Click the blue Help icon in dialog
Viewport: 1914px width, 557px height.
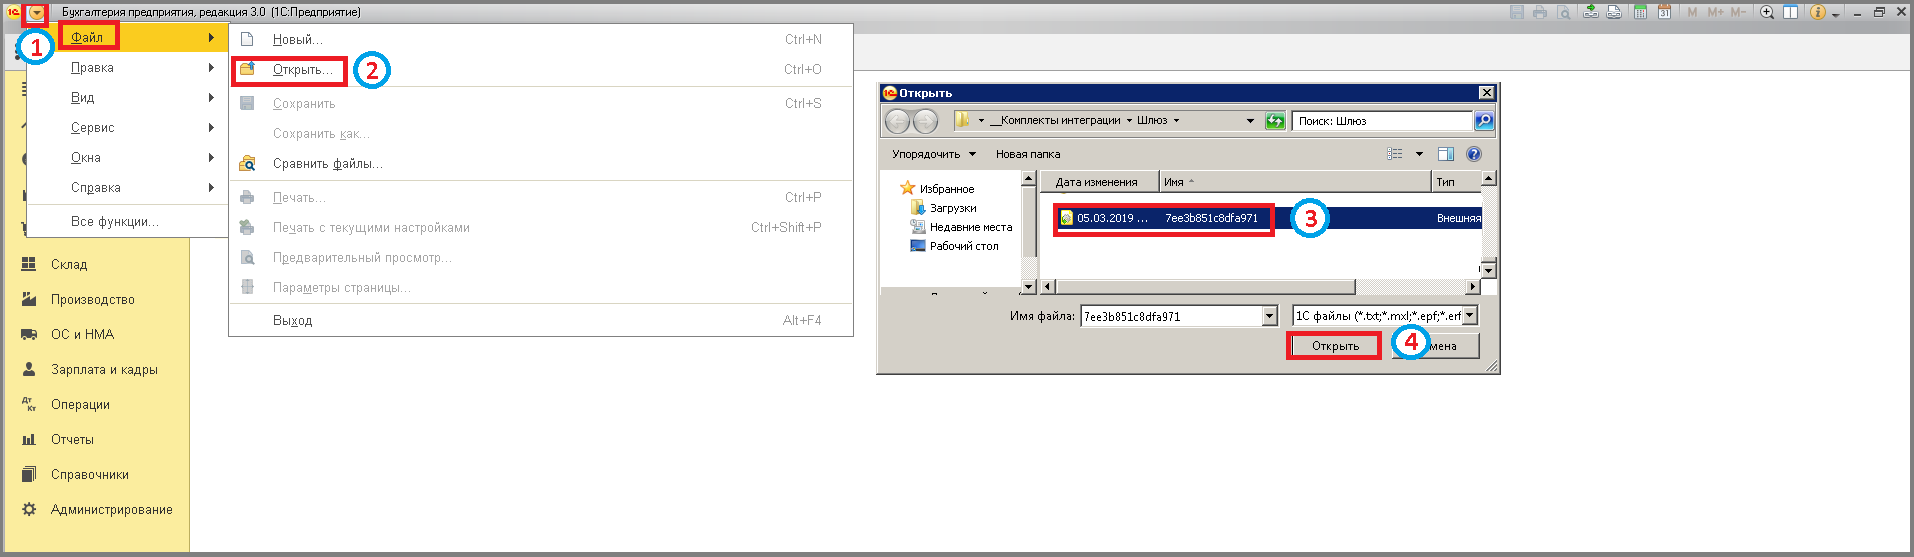pos(1473,154)
